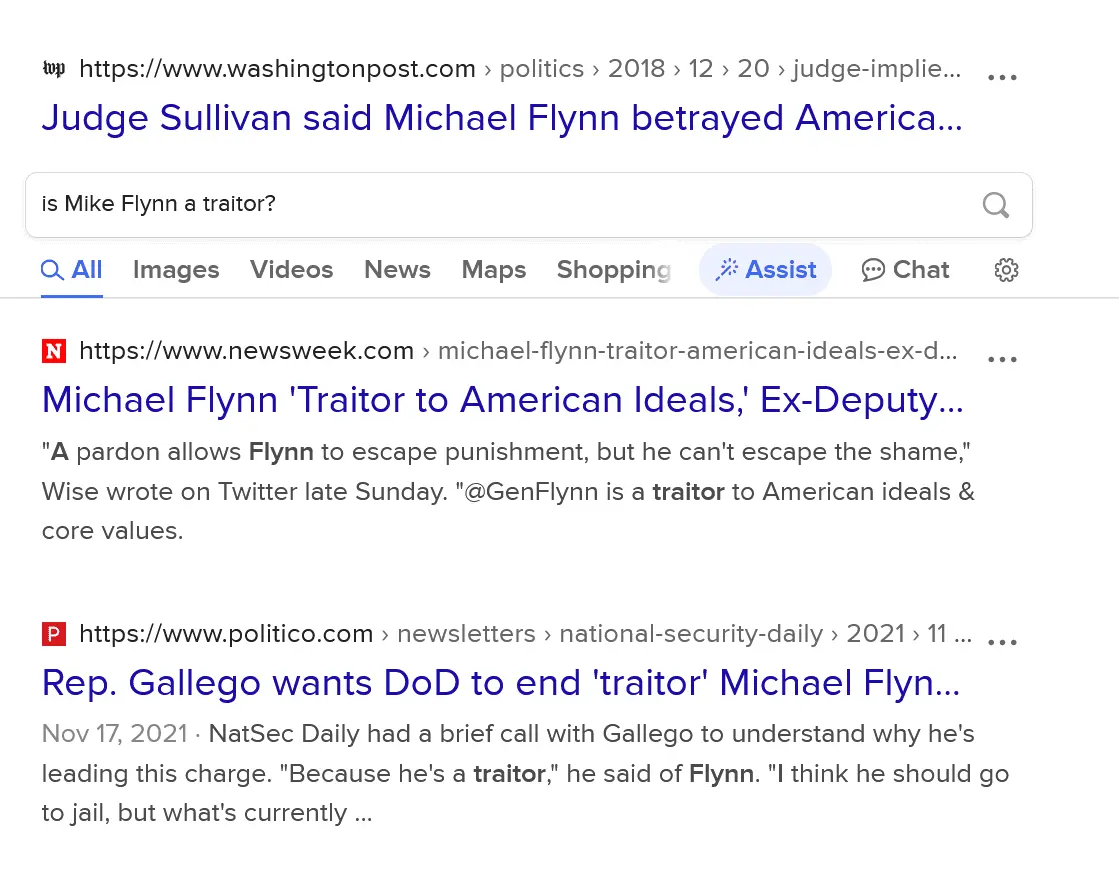Open the Chat button
The width and height of the screenshot is (1119, 873).
(905, 270)
